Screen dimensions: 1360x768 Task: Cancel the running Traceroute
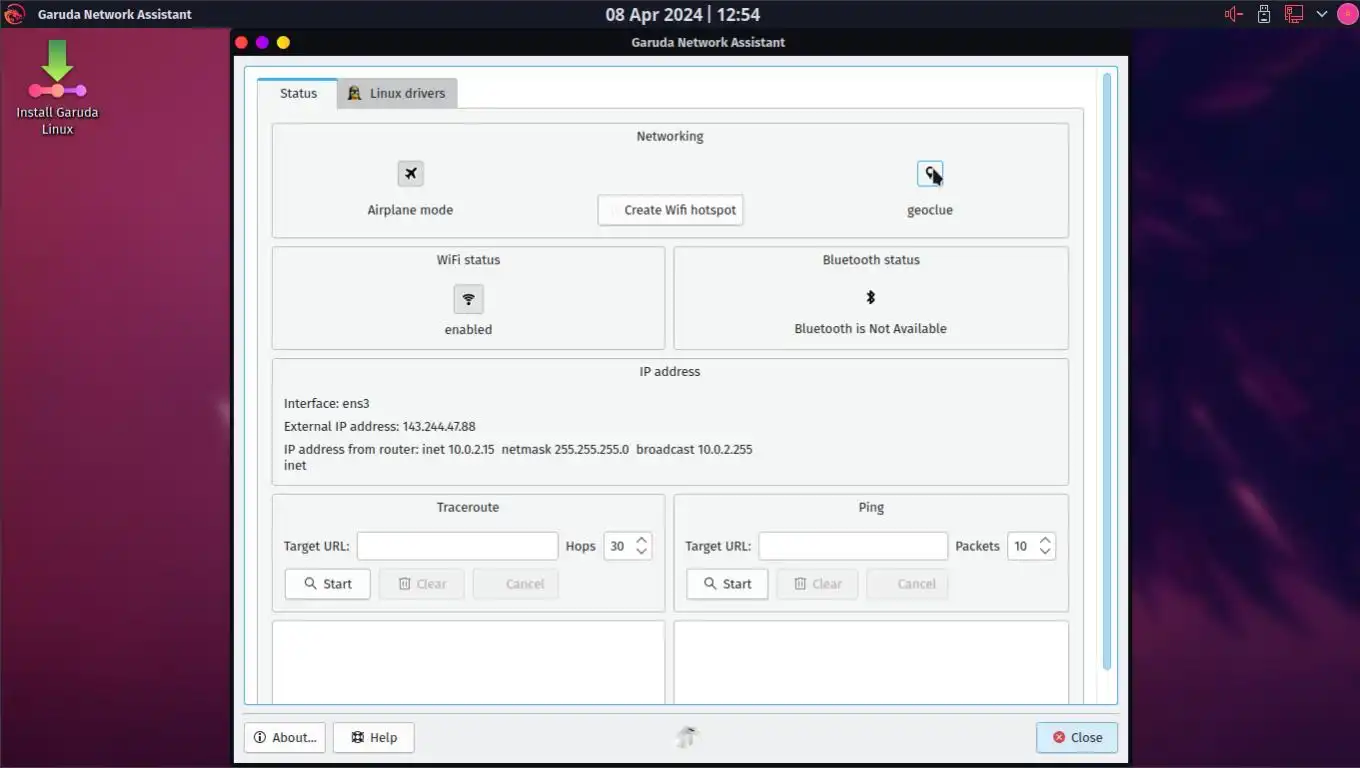(515, 584)
